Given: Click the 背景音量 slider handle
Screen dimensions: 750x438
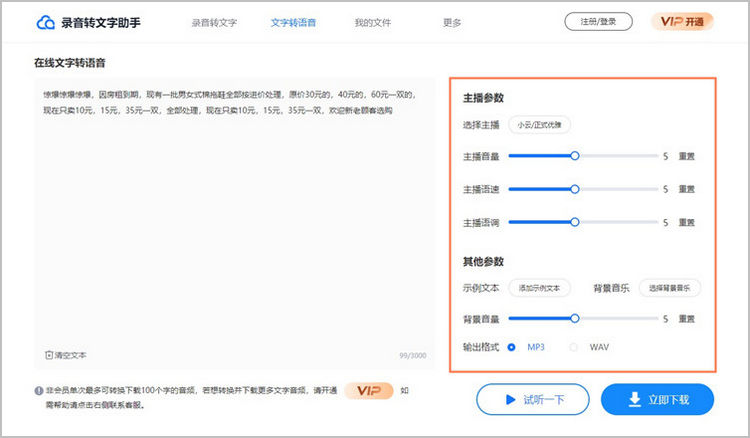Looking at the screenshot, I should [574, 318].
